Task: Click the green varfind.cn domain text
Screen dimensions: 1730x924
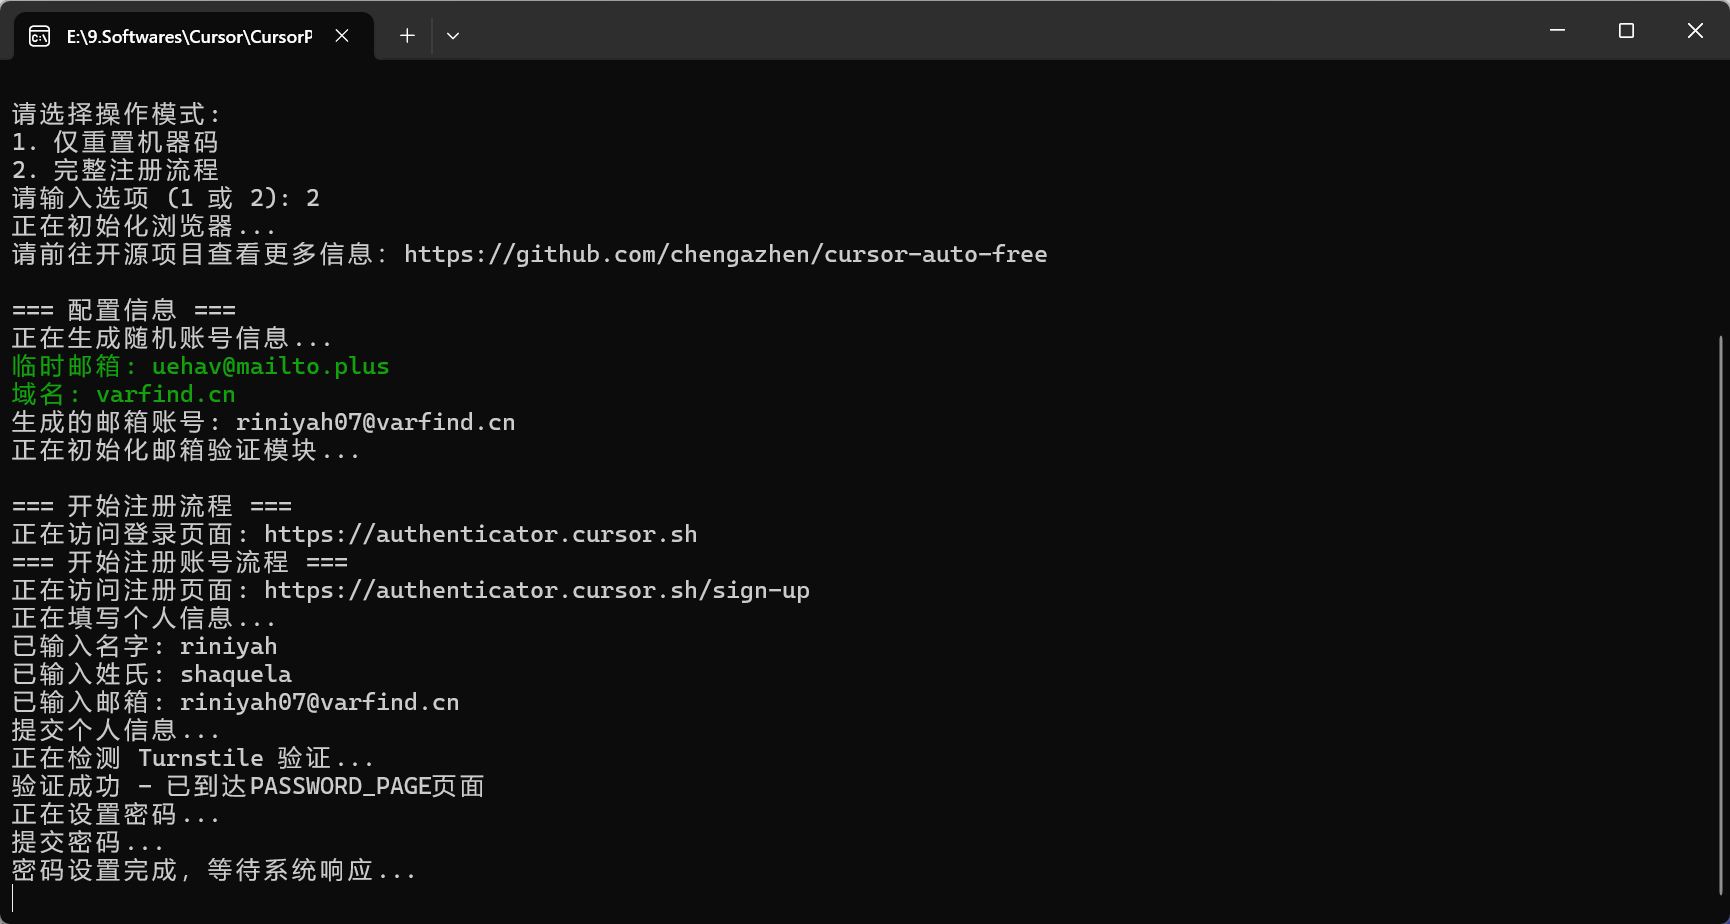Action: [x=166, y=395]
